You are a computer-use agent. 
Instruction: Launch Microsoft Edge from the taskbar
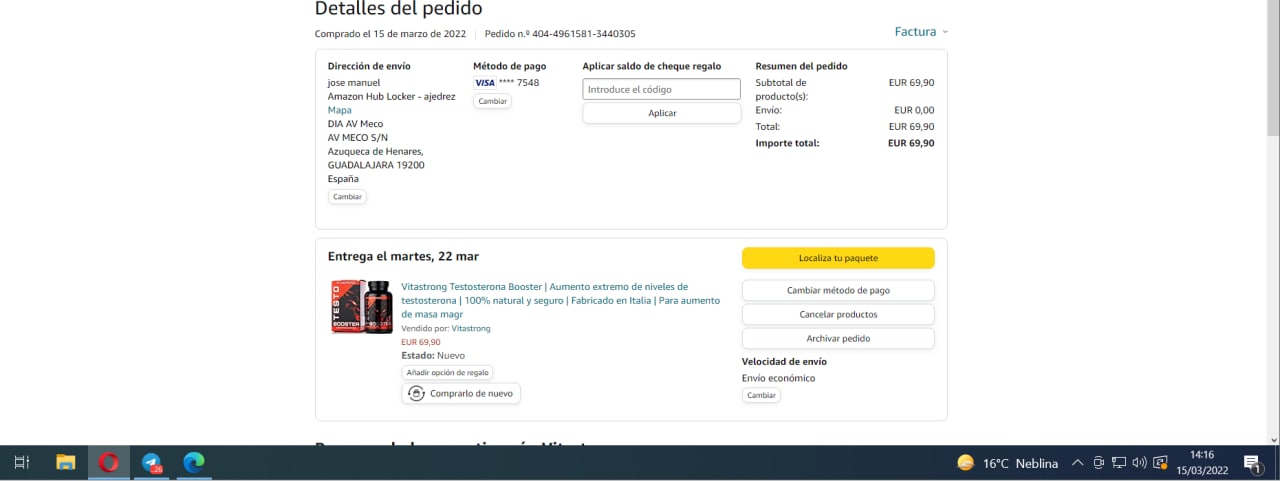[x=194, y=462]
